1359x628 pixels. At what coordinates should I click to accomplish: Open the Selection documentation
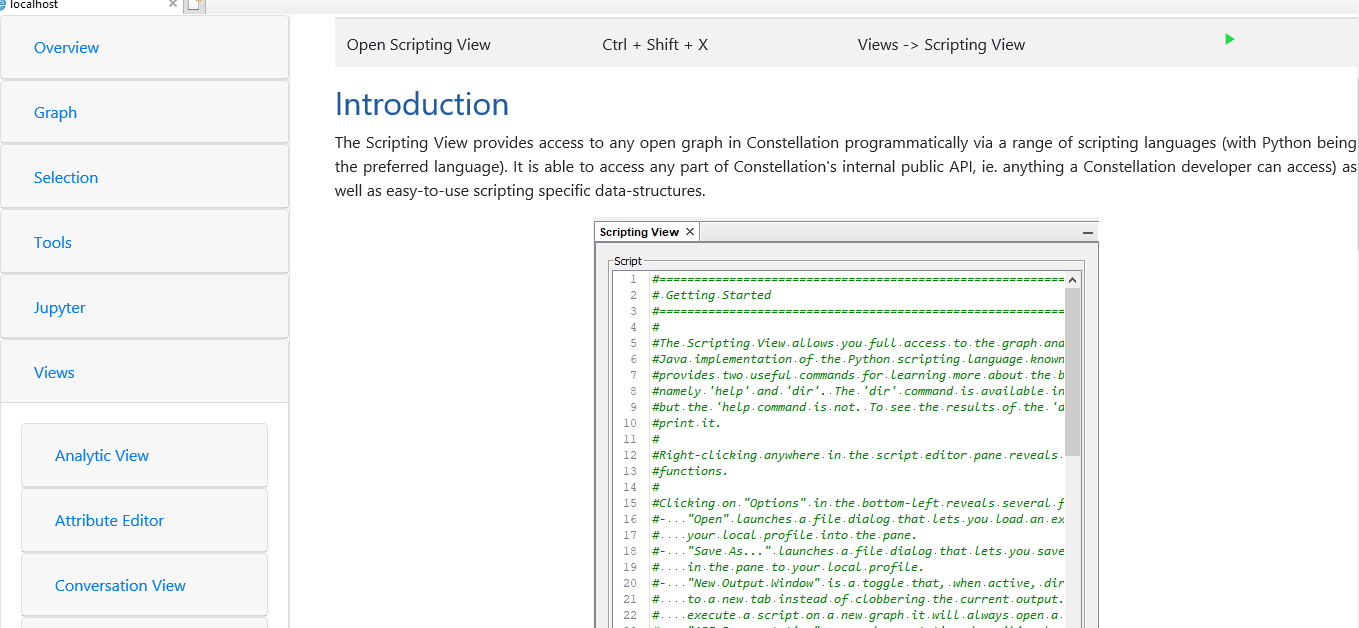point(66,177)
